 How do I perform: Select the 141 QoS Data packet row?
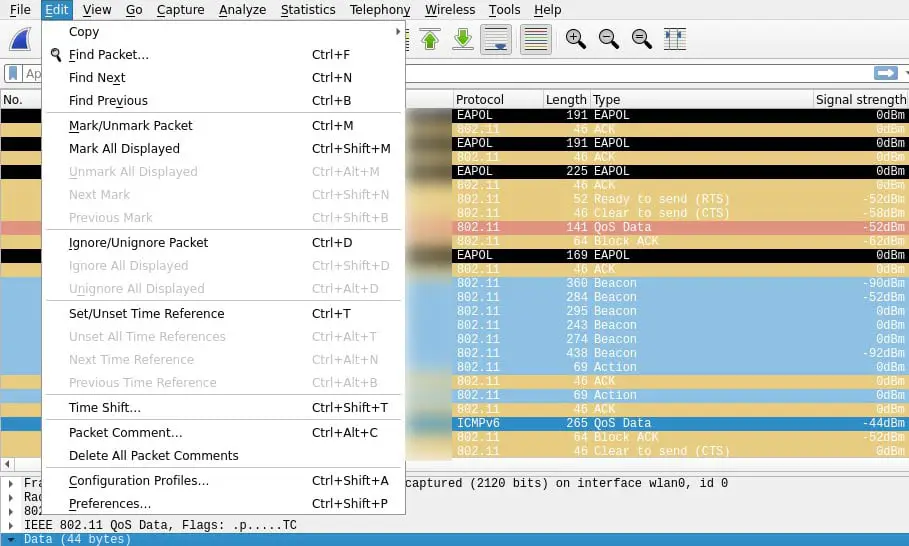click(680, 227)
